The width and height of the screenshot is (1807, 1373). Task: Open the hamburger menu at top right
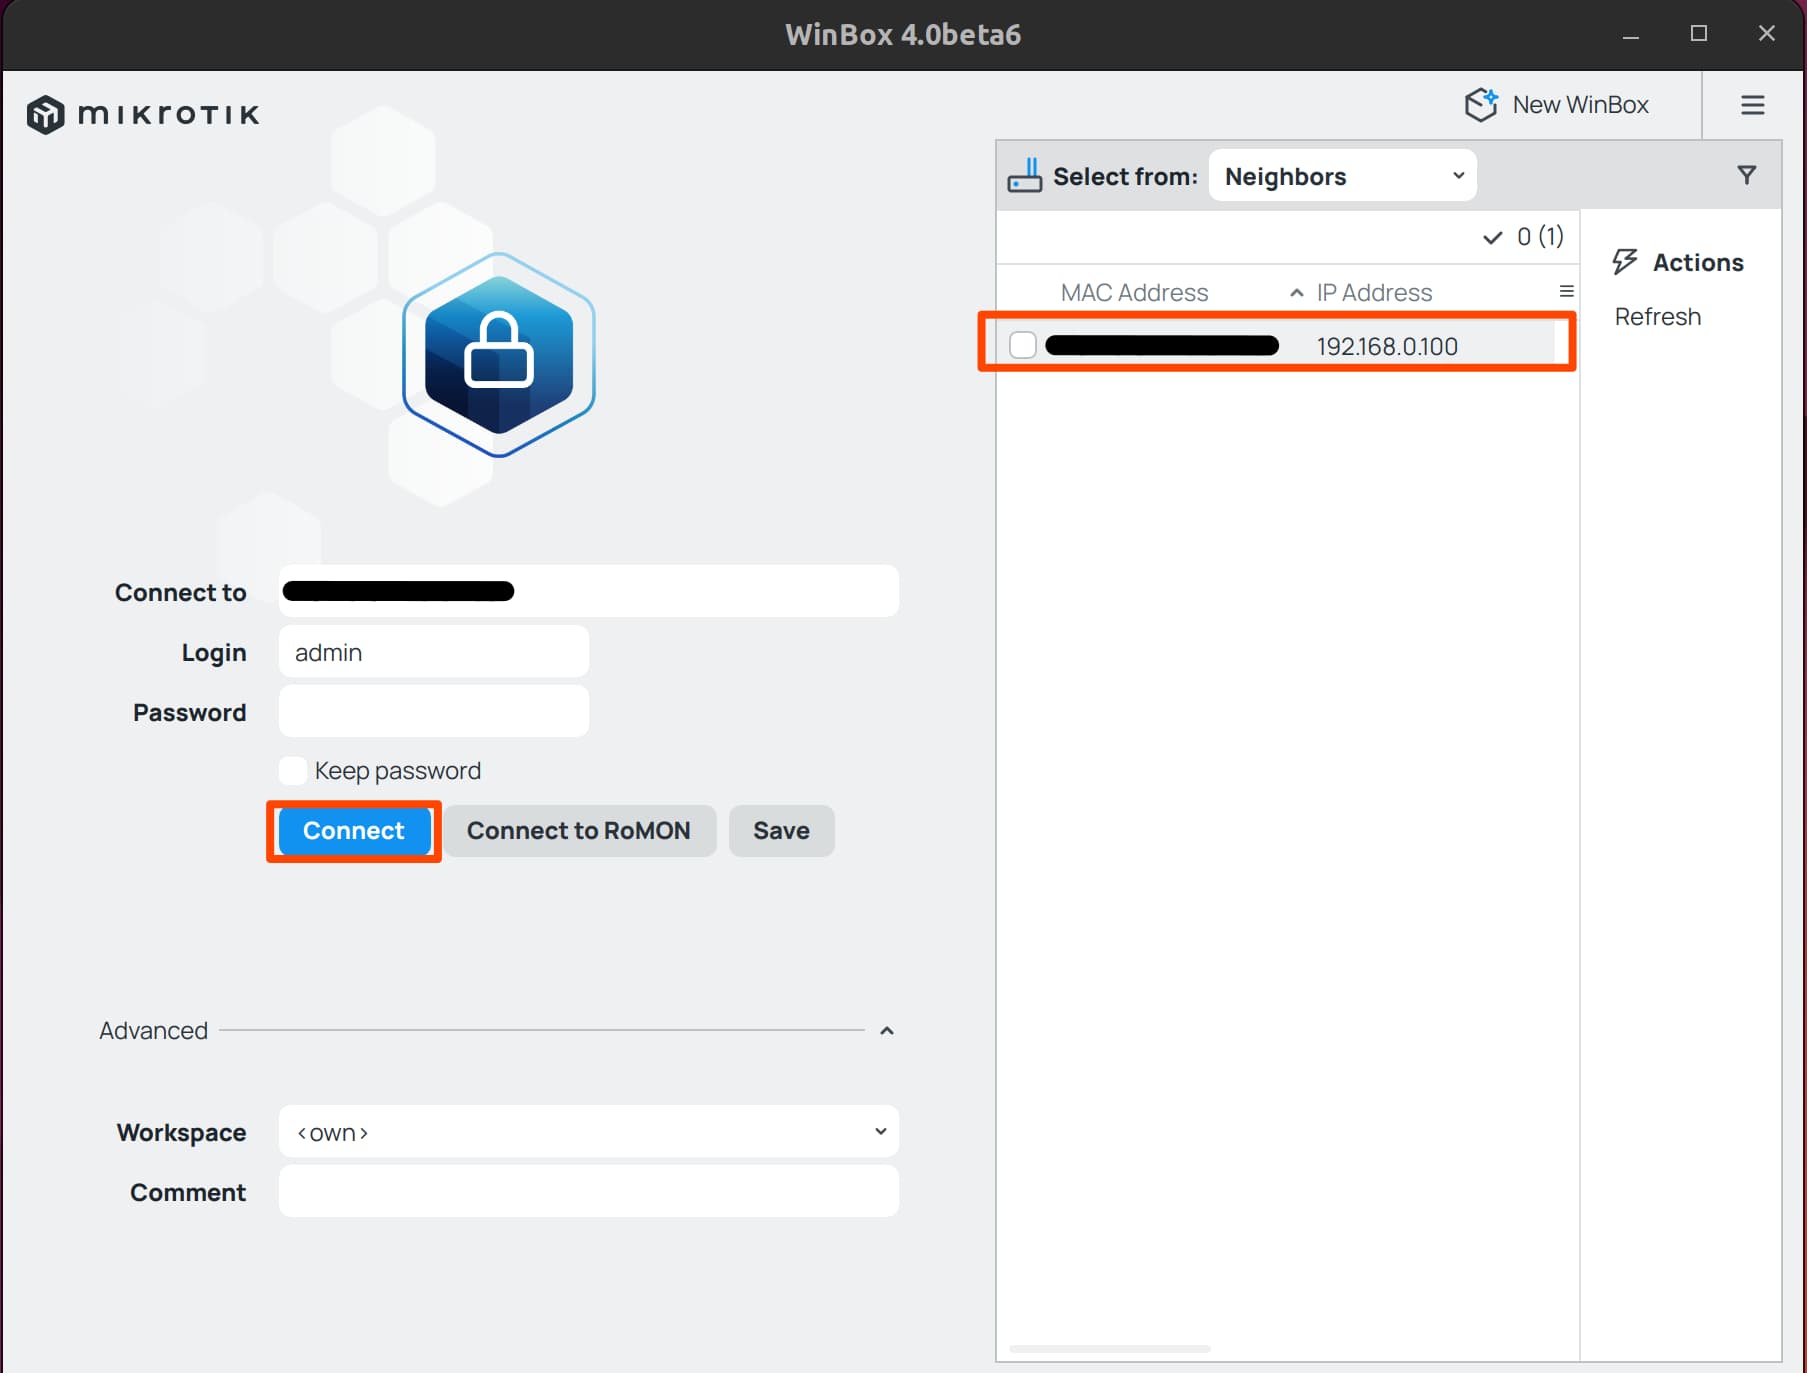(x=1752, y=105)
